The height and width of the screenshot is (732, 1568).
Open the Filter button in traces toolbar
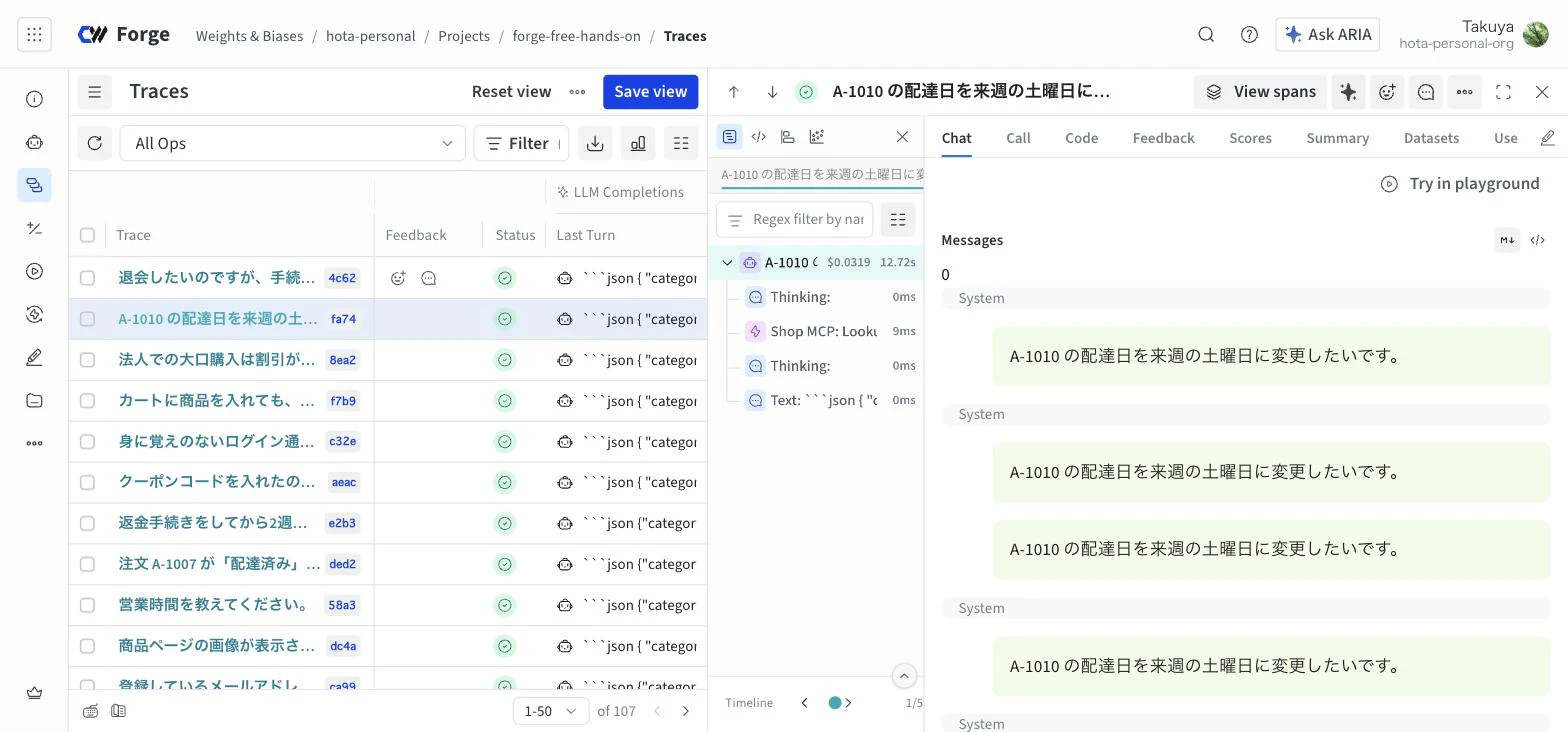point(521,143)
